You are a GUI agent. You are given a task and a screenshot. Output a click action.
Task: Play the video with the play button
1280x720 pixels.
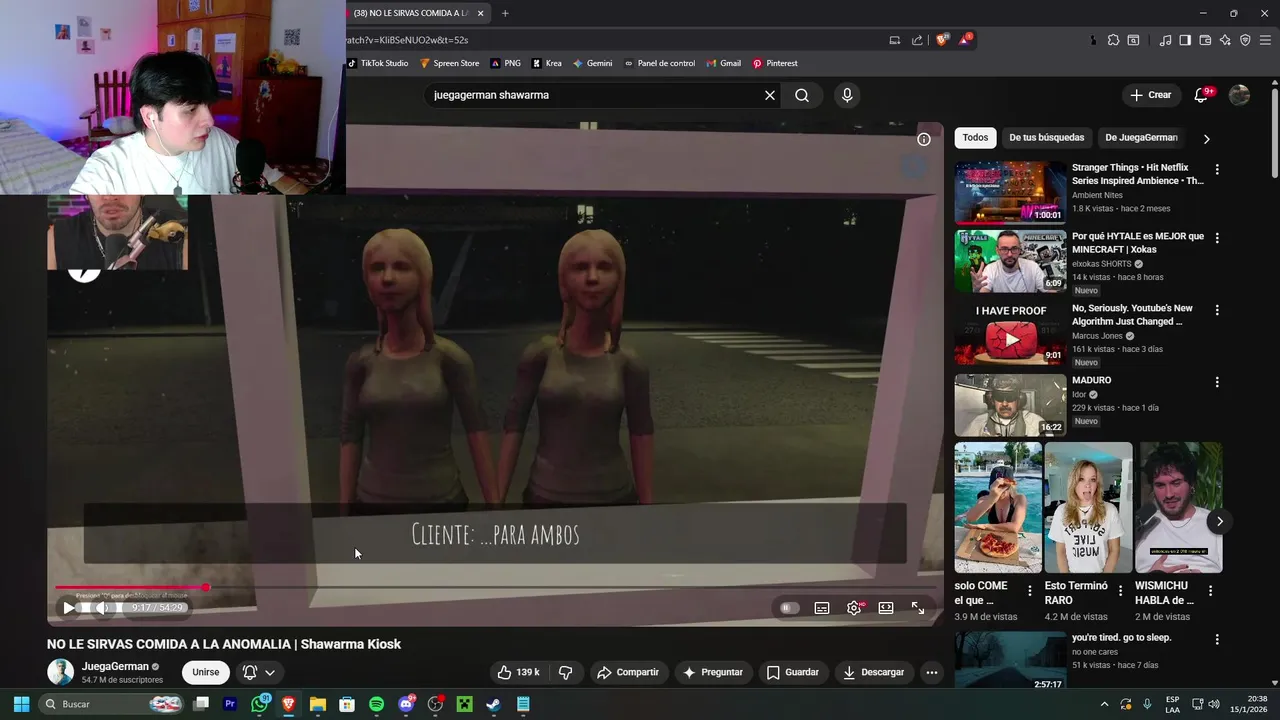[68, 607]
